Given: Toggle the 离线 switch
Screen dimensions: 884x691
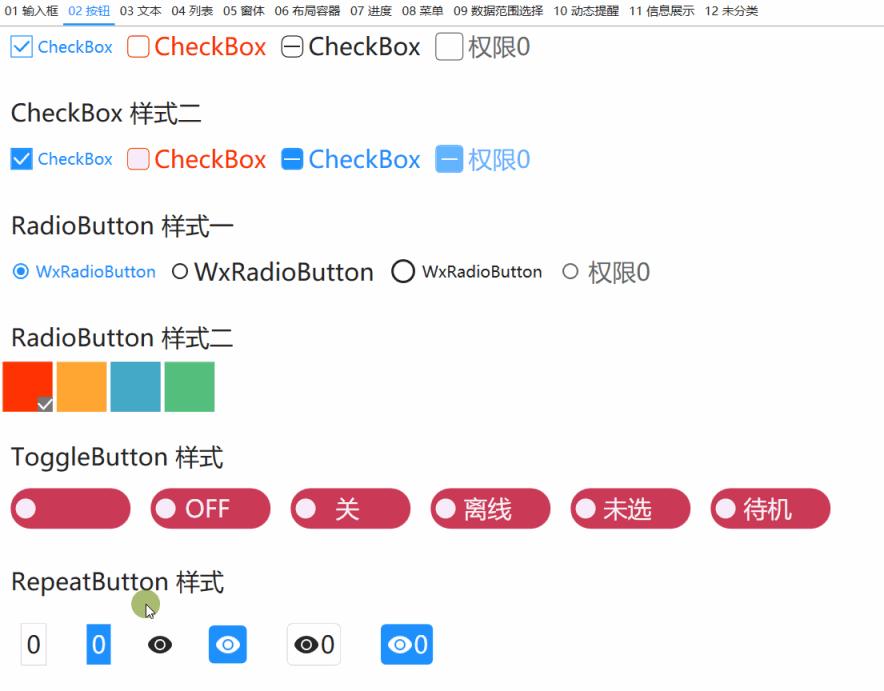Looking at the screenshot, I should 490,508.
